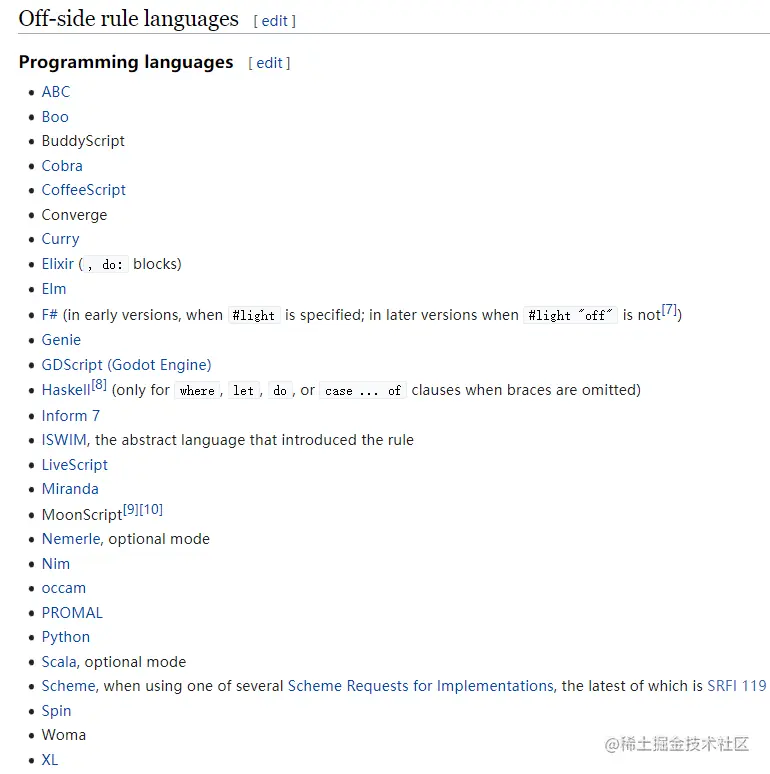Click 'clauses when braces are omitted' text
This screenshot has height=774, width=770.
(x=526, y=390)
